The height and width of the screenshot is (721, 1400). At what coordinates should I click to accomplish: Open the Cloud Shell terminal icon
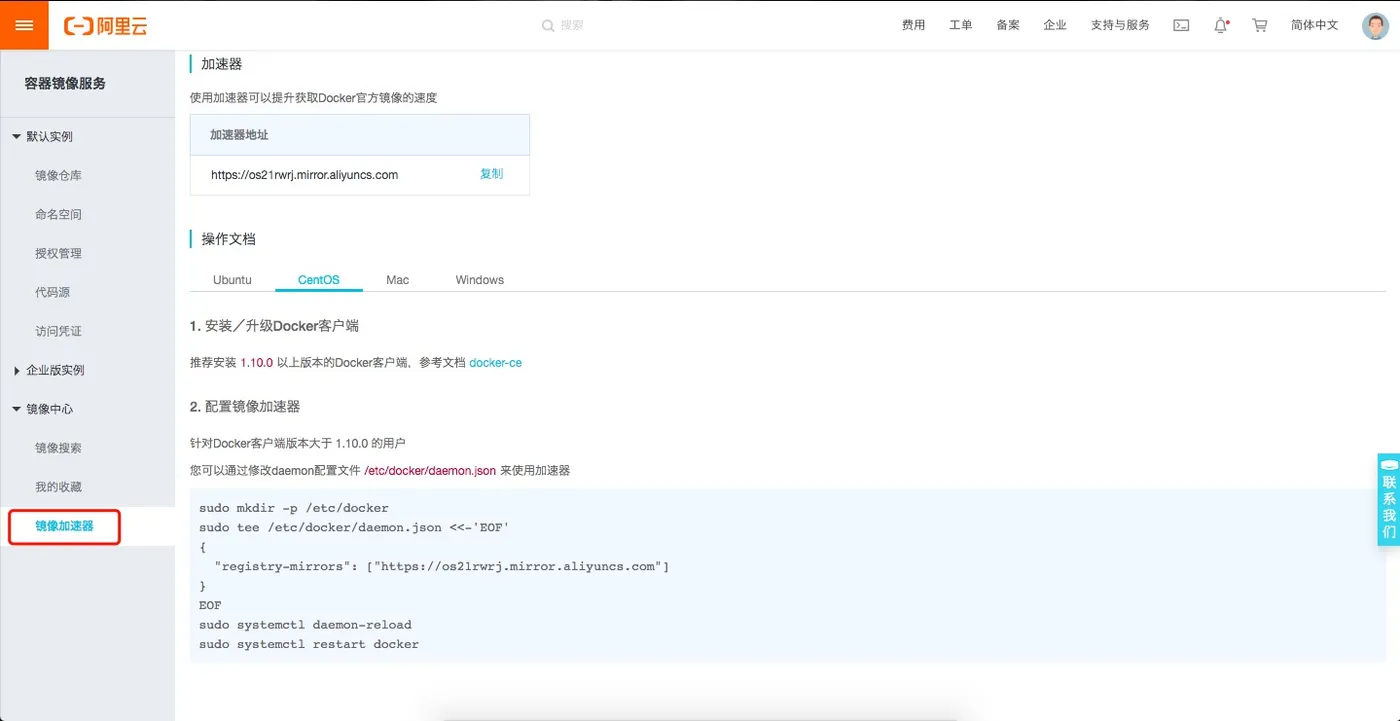(x=1181, y=26)
